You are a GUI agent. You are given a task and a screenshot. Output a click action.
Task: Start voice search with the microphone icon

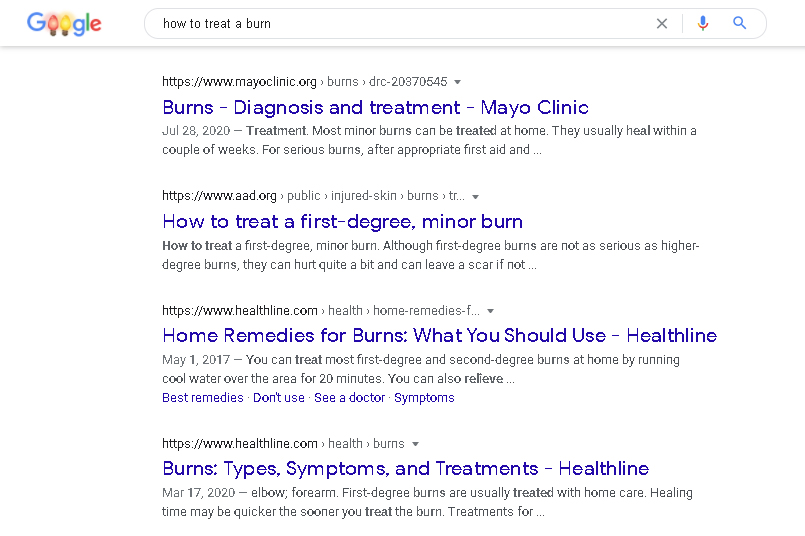pyautogui.click(x=703, y=23)
